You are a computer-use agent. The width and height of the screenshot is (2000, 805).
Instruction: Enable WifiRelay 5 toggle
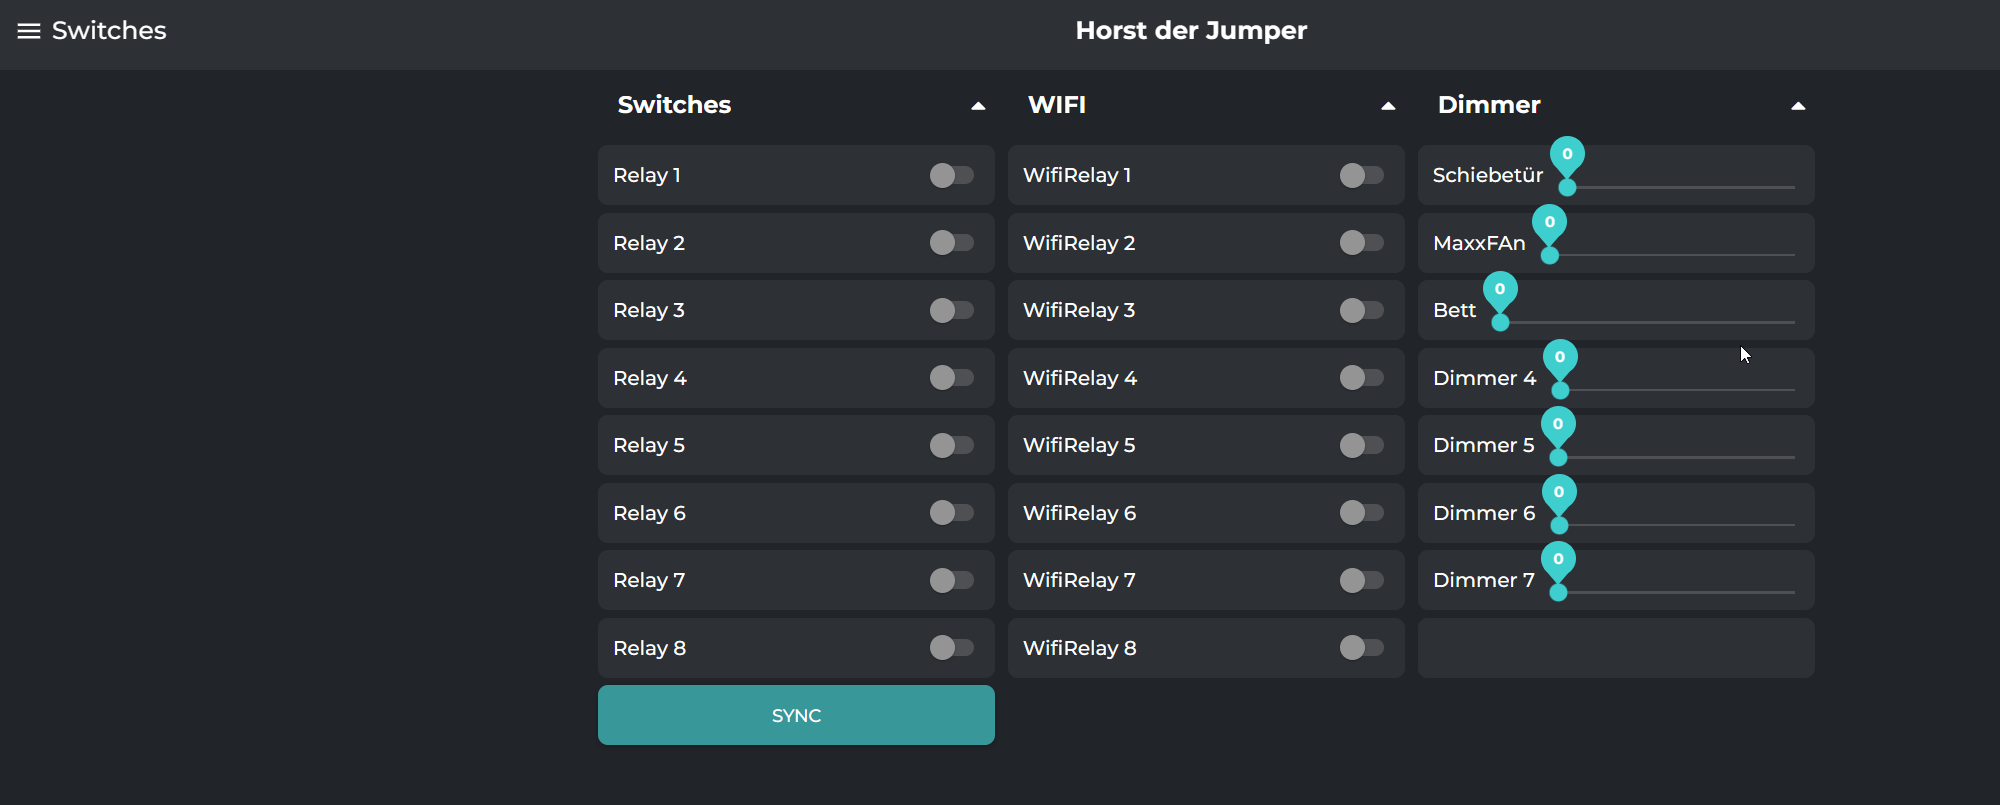tap(1361, 446)
